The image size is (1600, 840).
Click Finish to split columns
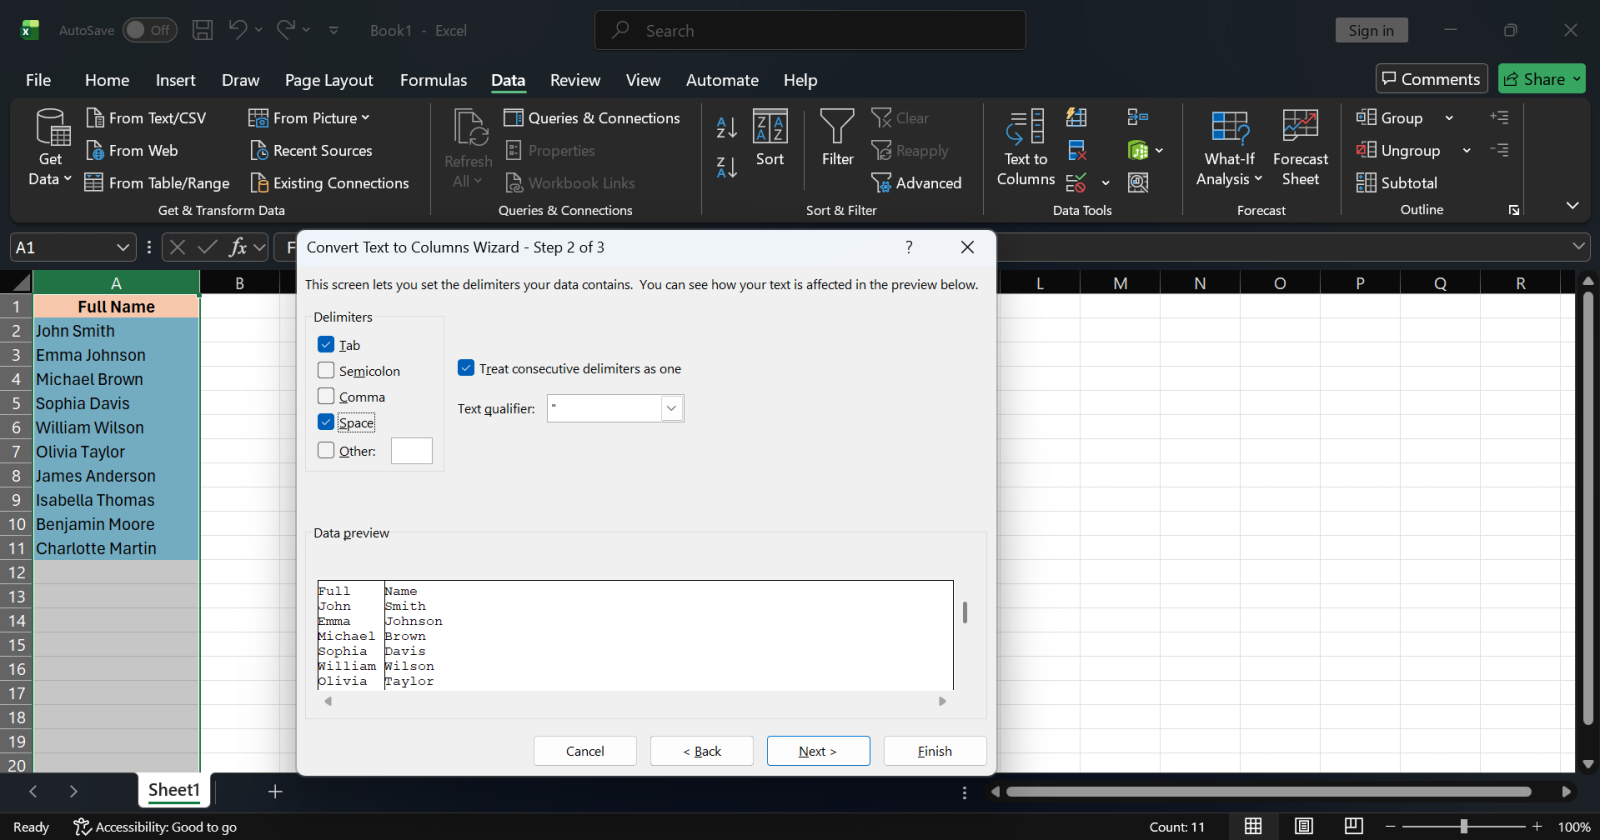click(935, 751)
